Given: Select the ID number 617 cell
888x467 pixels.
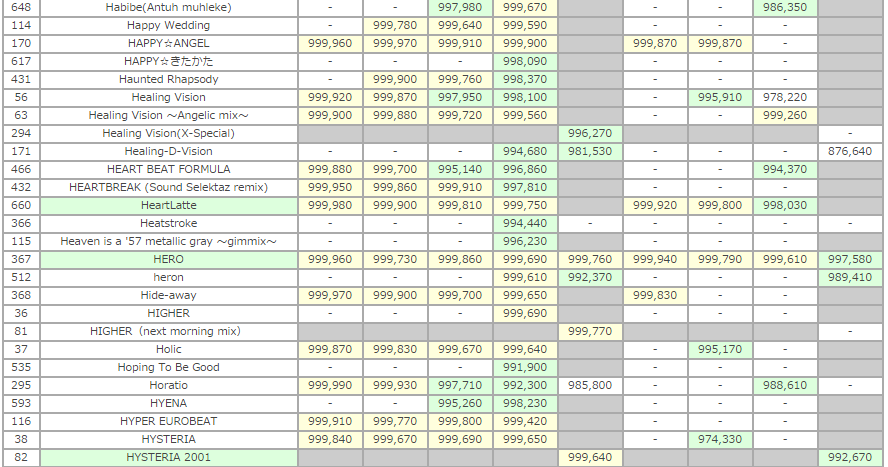Looking at the screenshot, I should click(21, 61).
